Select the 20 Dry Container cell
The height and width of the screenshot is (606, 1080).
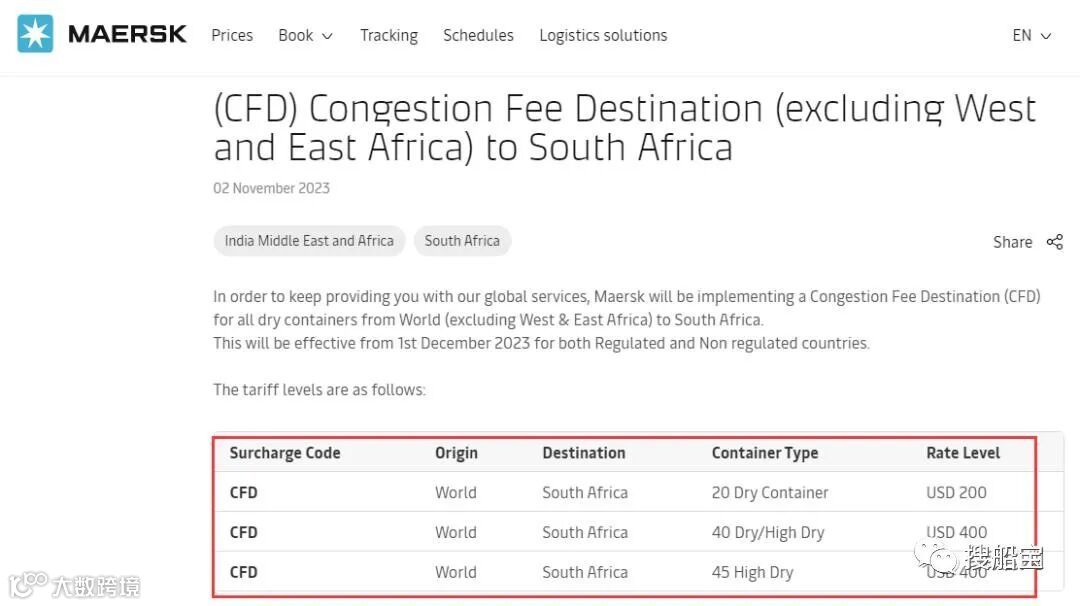point(770,493)
